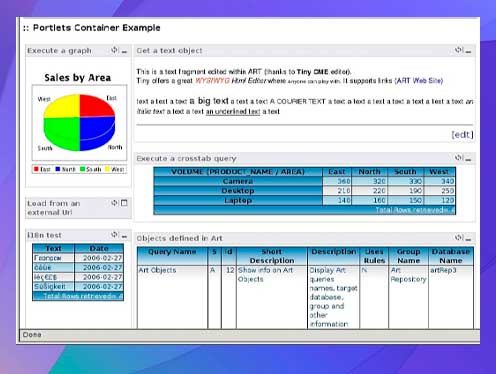Click the North column header in crosstab
Image resolution: width=496 pixels, height=374 pixels.
(x=369, y=172)
